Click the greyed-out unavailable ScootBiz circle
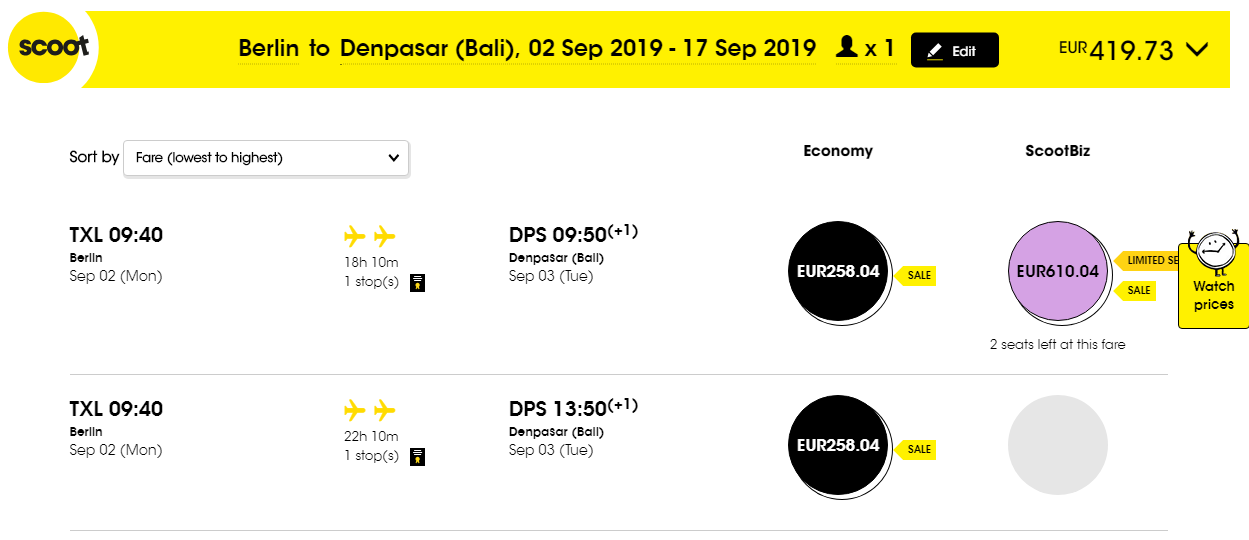 coord(1058,445)
